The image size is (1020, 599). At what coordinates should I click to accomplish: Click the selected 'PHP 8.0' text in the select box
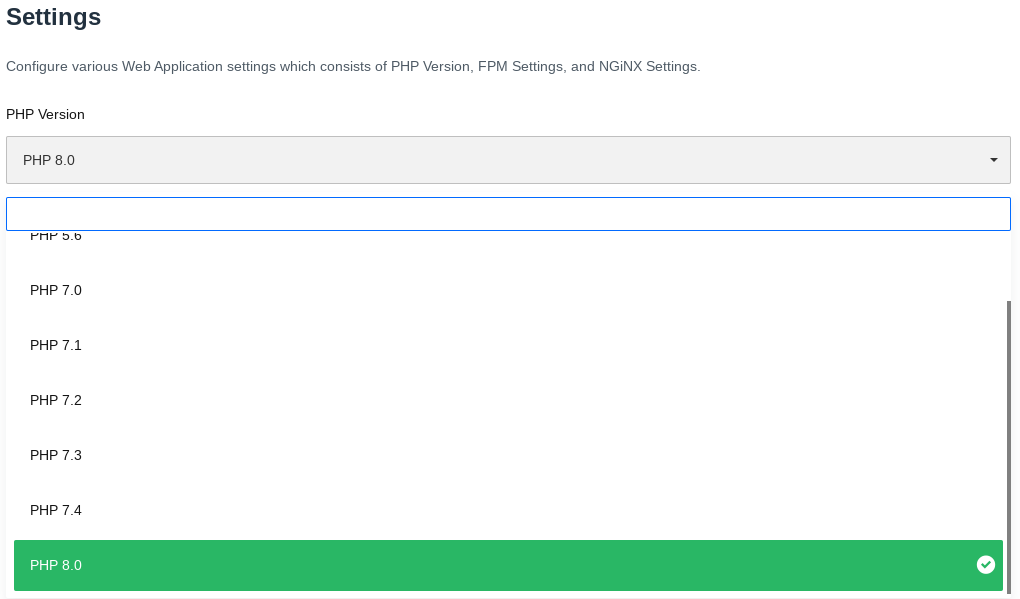point(49,160)
